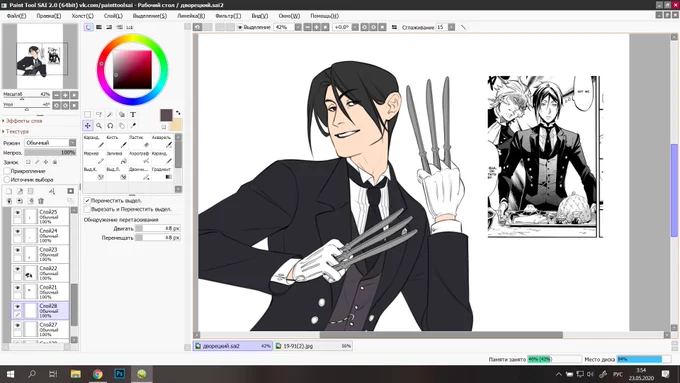This screenshot has height=383, width=680.
Task: Reset navigator rotation angle button
Action: (74, 105)
